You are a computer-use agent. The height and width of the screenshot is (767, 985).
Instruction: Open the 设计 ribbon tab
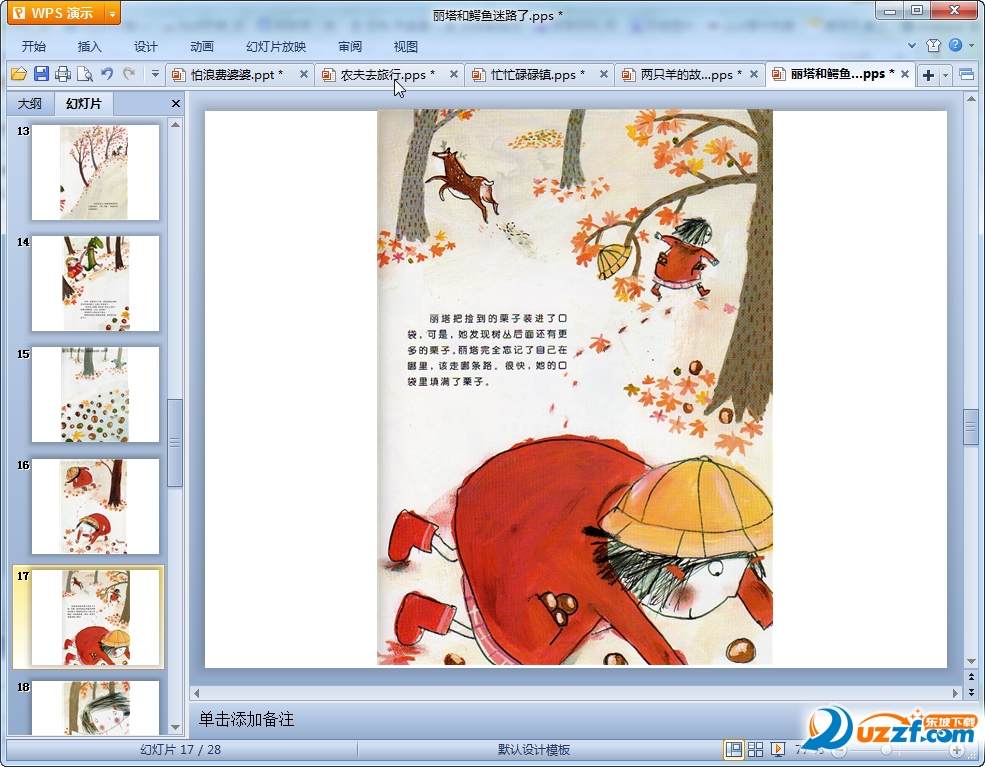tap(145, 46)
